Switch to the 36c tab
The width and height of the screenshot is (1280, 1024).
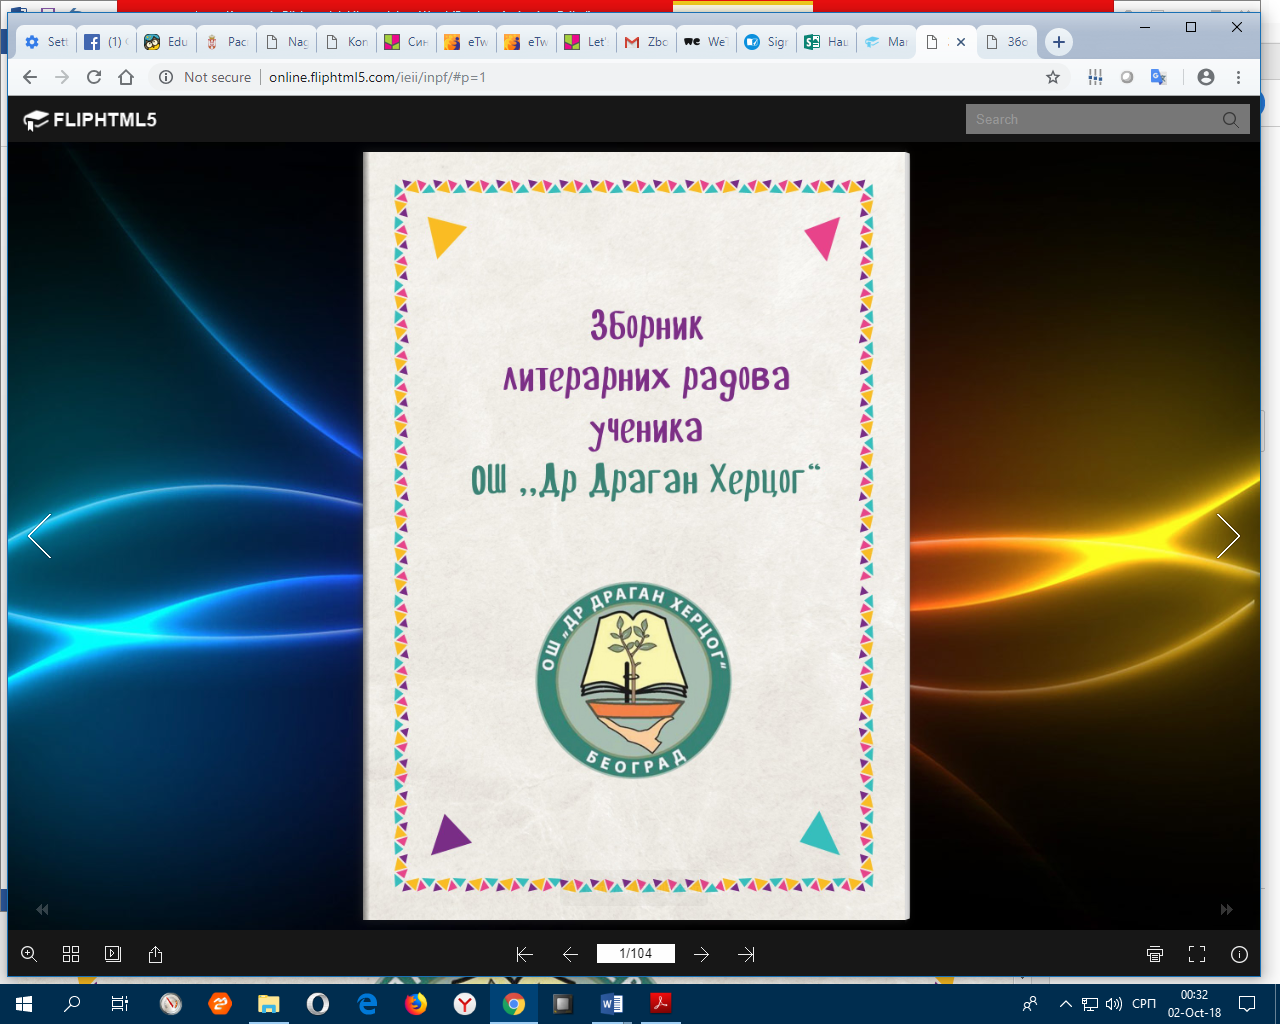pyautogui.click(x=1006, y=41)
